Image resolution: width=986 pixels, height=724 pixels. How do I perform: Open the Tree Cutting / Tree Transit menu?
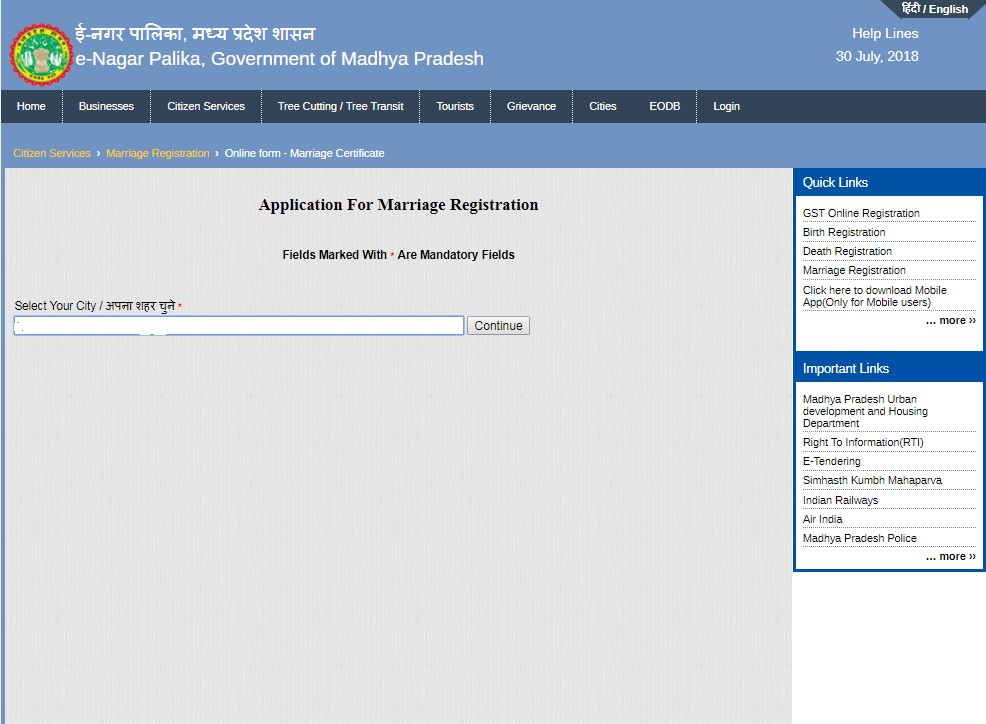pyautogui.click(x=342, y=106)
